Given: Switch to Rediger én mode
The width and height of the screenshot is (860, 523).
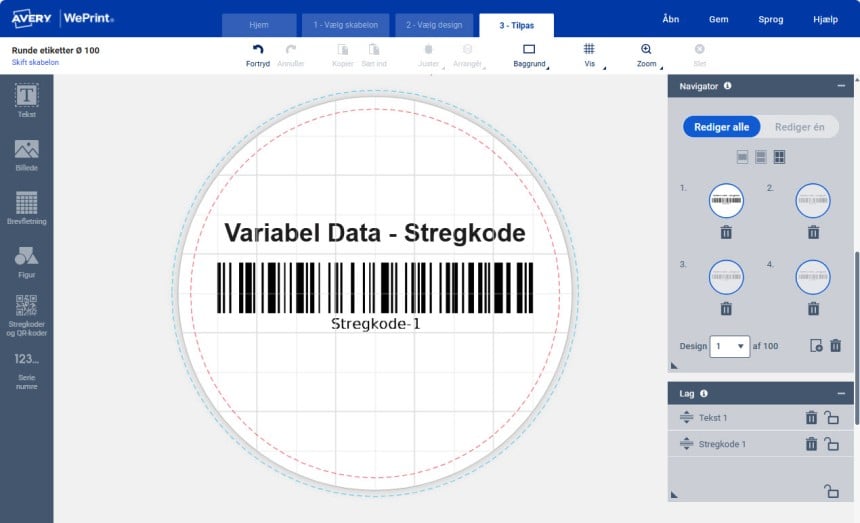Looking at the screenshot, I should [799, 127].
